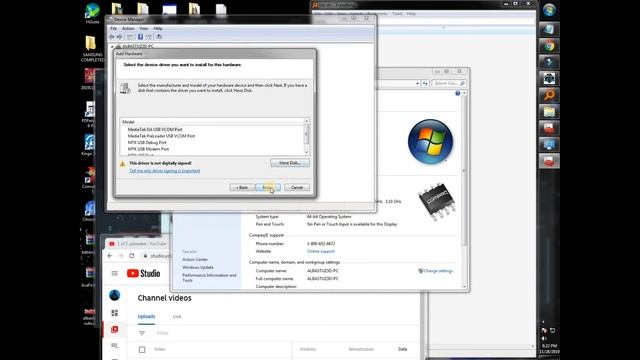Click search box in System window
640x360 pixels.
click(x=449, y=83)
